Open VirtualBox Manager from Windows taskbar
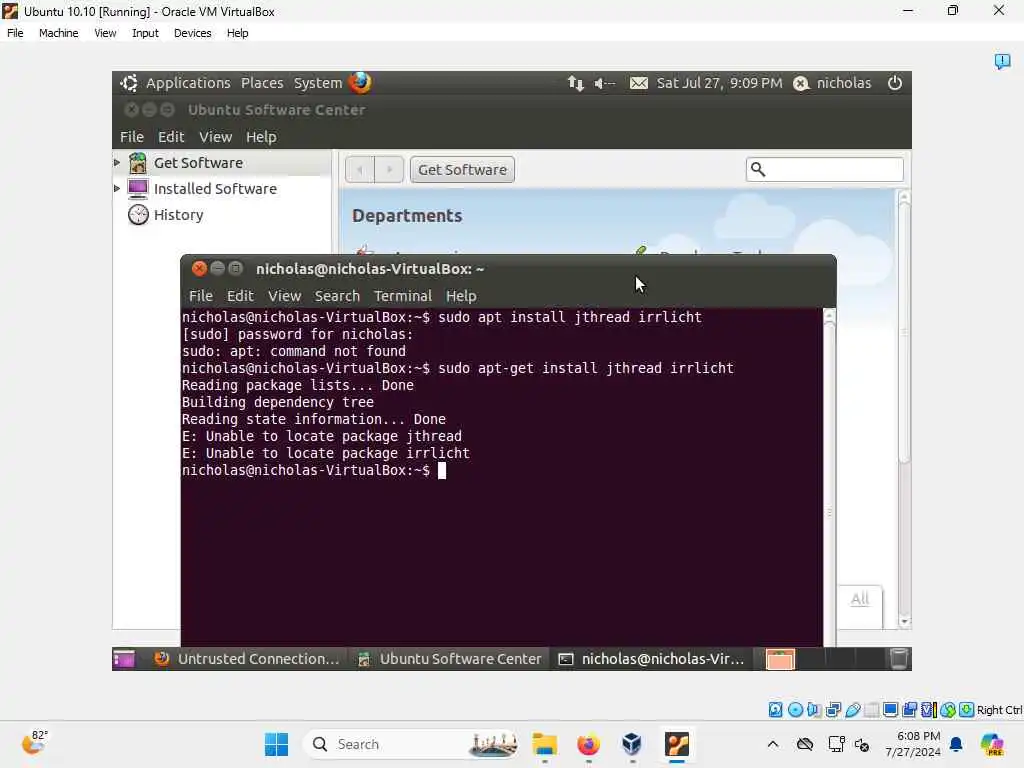This screenshot has width=1024, height=768. click(632, 744)
